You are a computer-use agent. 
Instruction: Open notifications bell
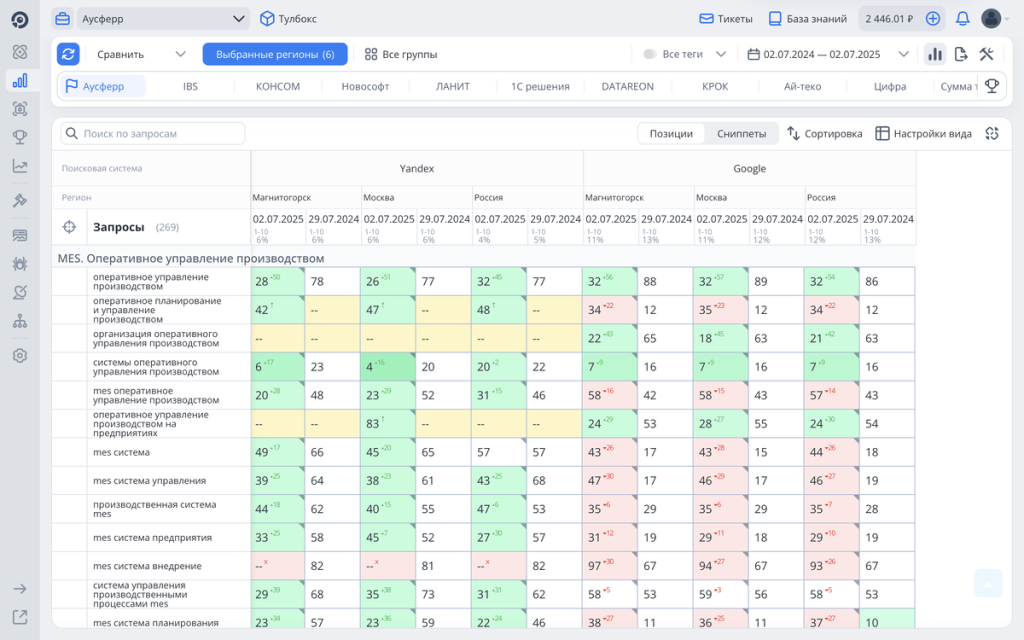coord(963,19)
